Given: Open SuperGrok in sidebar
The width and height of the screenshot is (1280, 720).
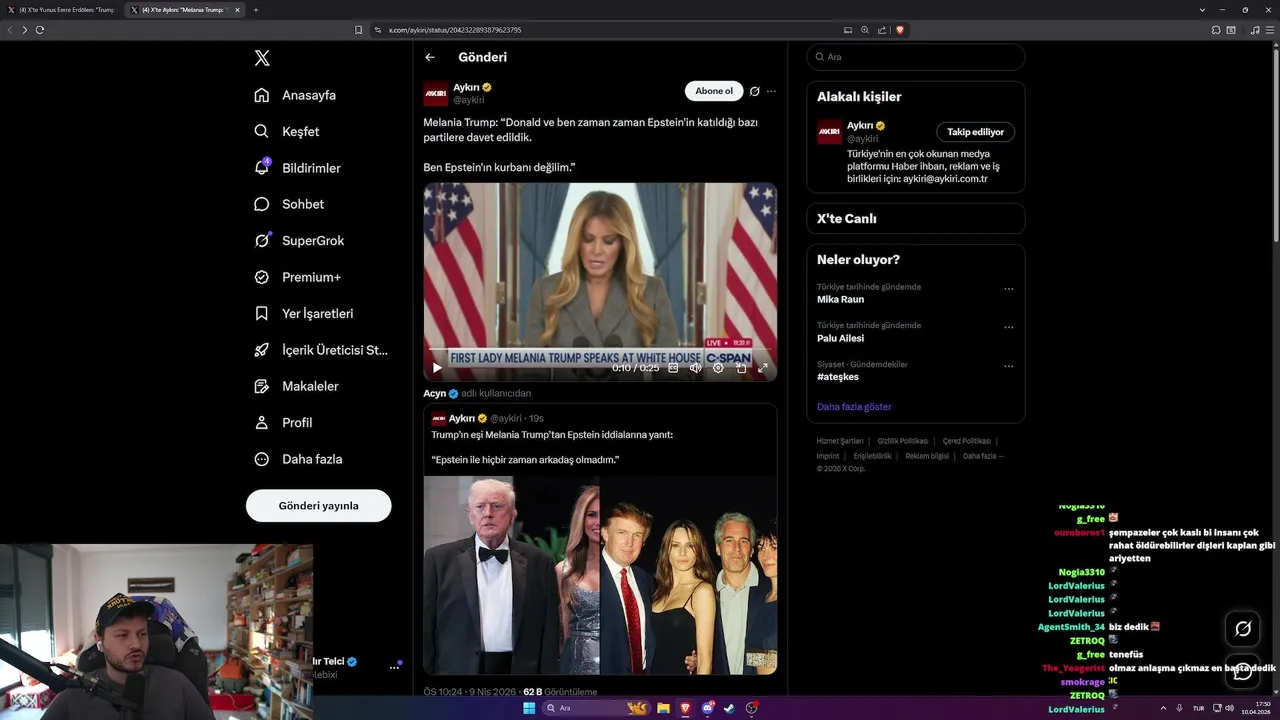Looking at the screenshot, I should 299,240.
